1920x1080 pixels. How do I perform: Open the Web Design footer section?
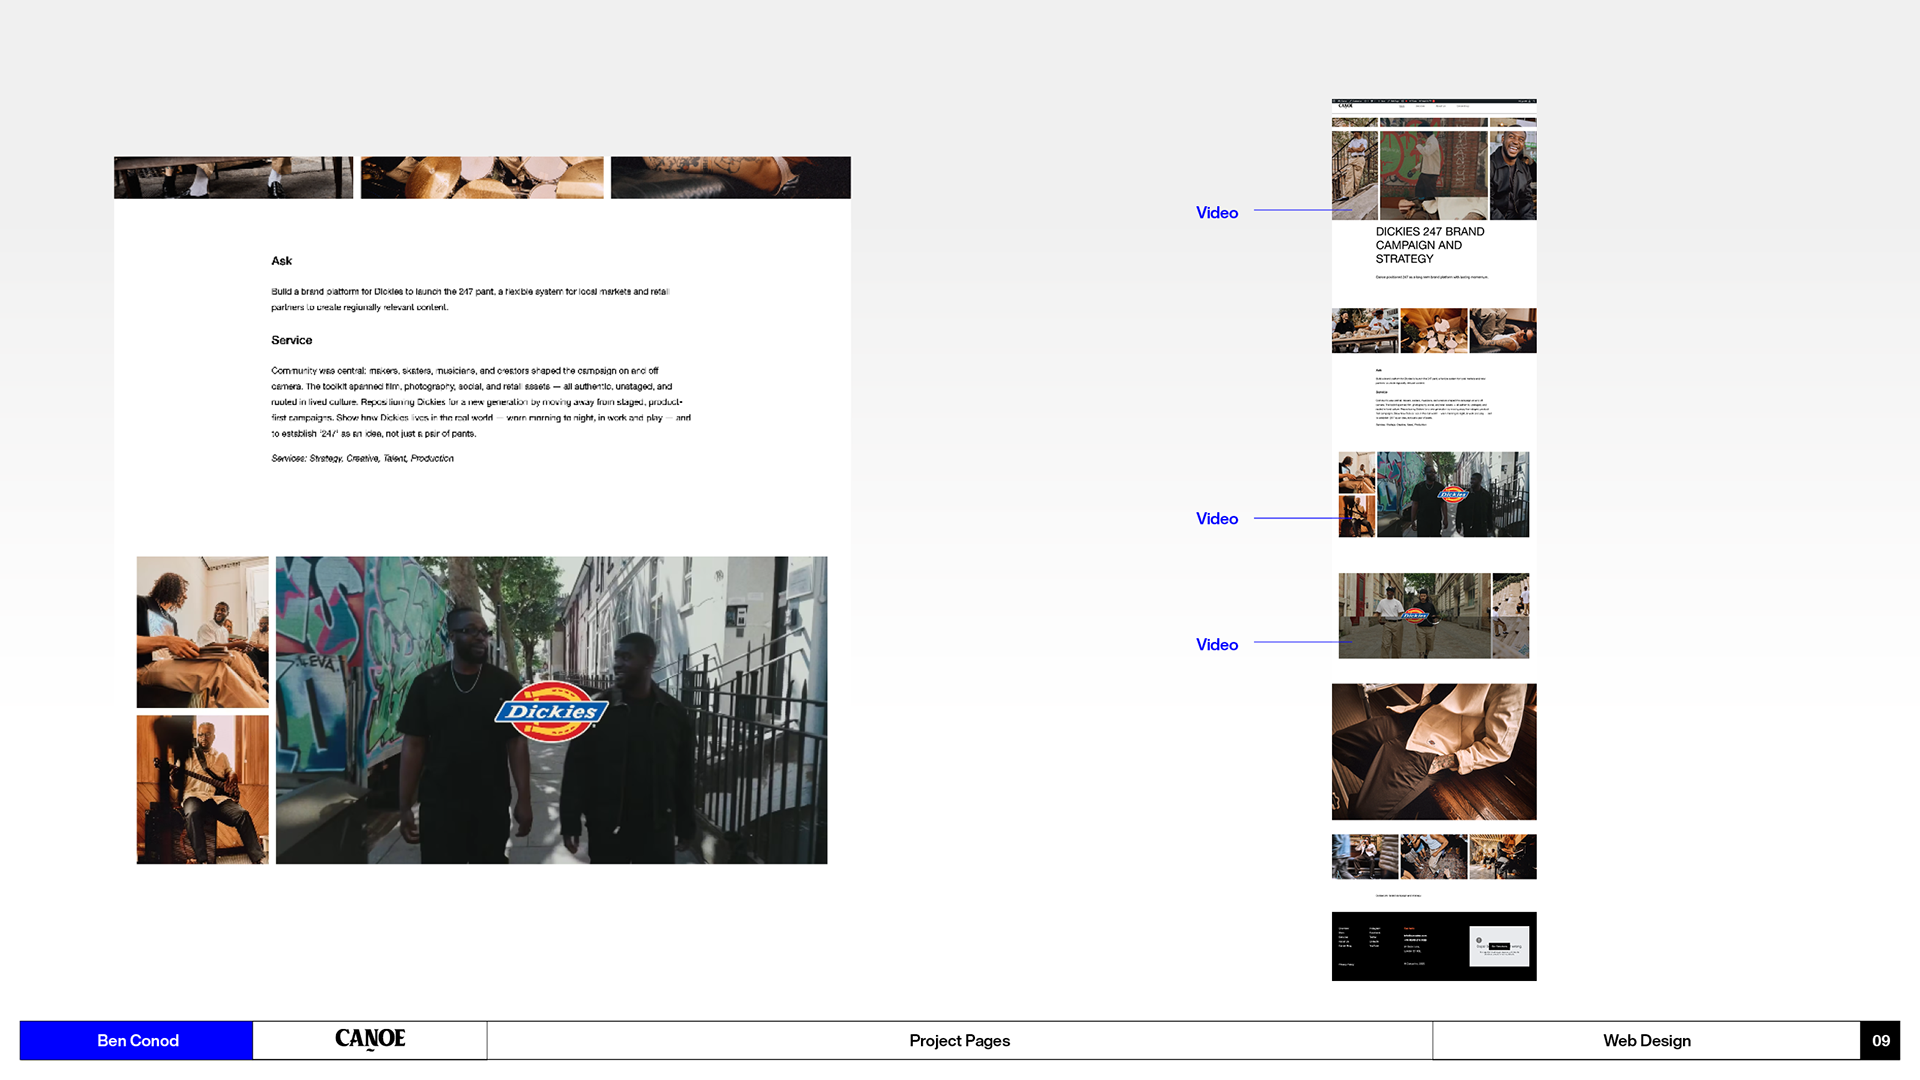(x=1646, y=1040)
